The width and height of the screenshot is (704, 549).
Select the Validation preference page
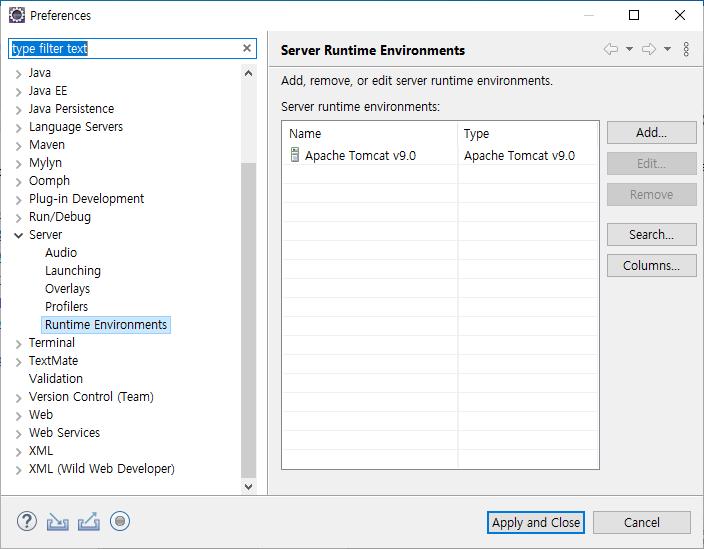pyautogui.click(x=56, y=378)
